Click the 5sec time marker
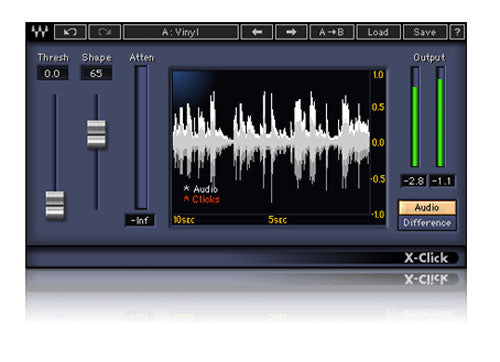This screenshot has width=500, height=362. [x=277, y=220]
